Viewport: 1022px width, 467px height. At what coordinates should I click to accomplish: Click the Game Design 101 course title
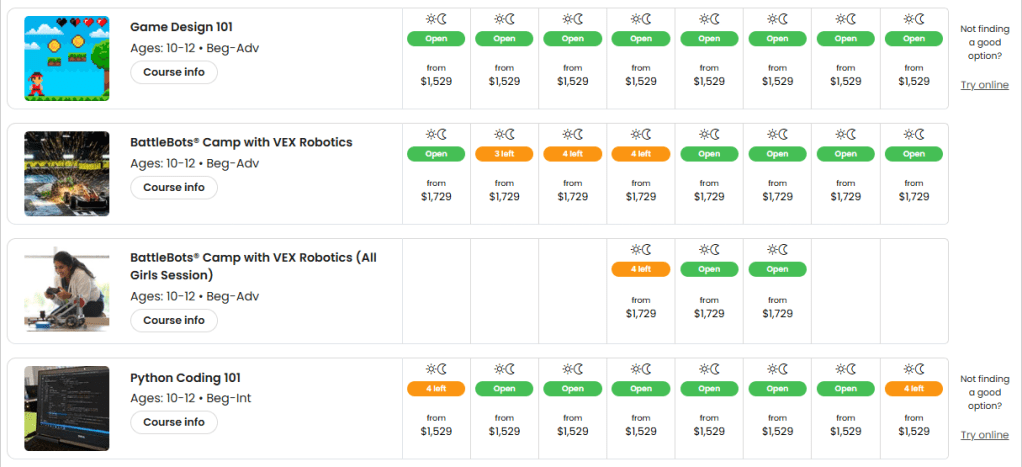pos(181,26)
